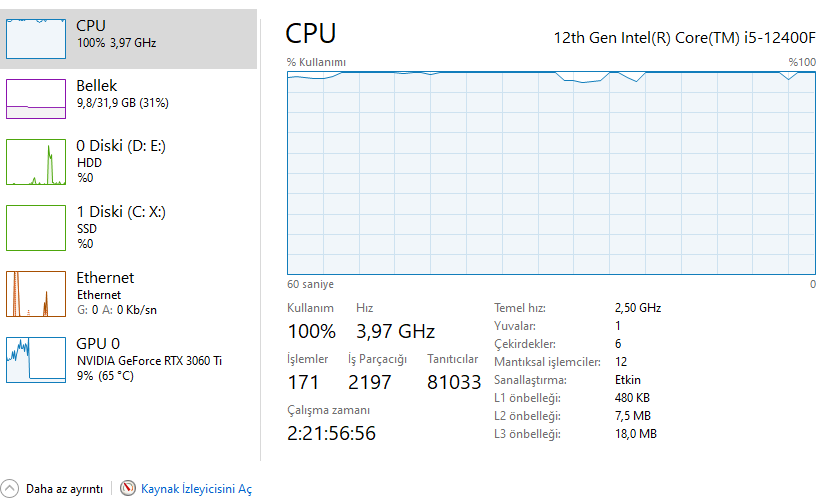
Task: Open the GPU 0 usage graph icon
Action: tap(36, 360)
